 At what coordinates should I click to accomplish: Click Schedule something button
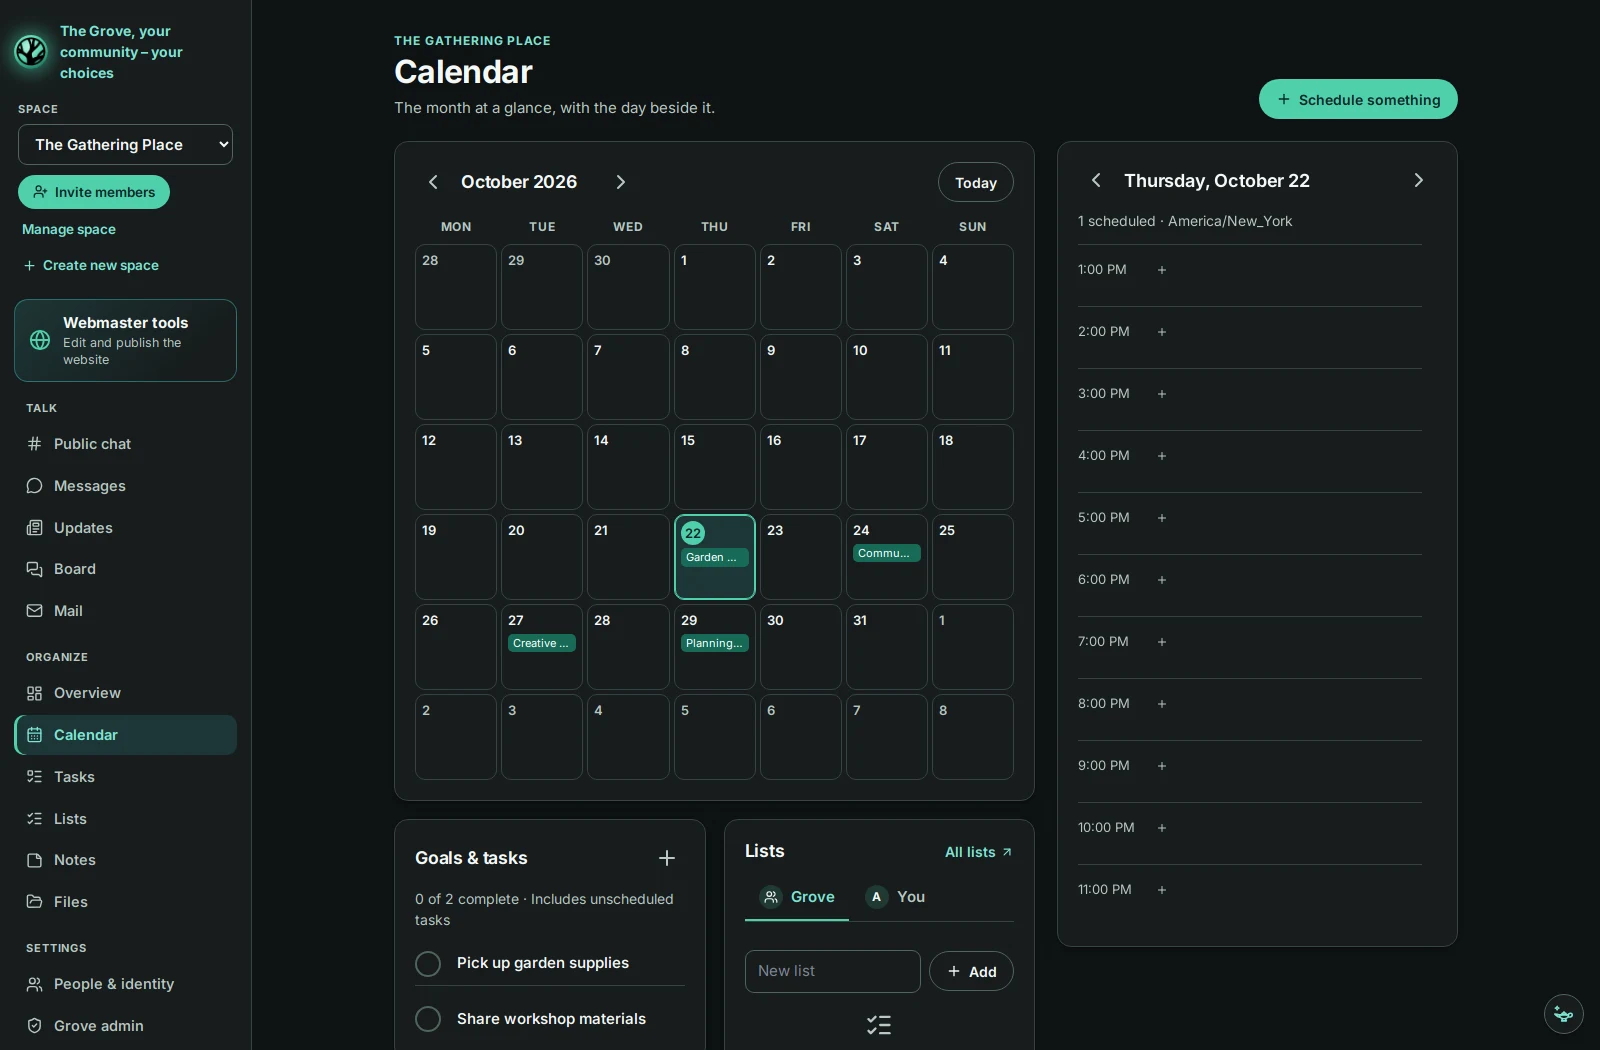pyautogui.click(x=1358, y=99)
